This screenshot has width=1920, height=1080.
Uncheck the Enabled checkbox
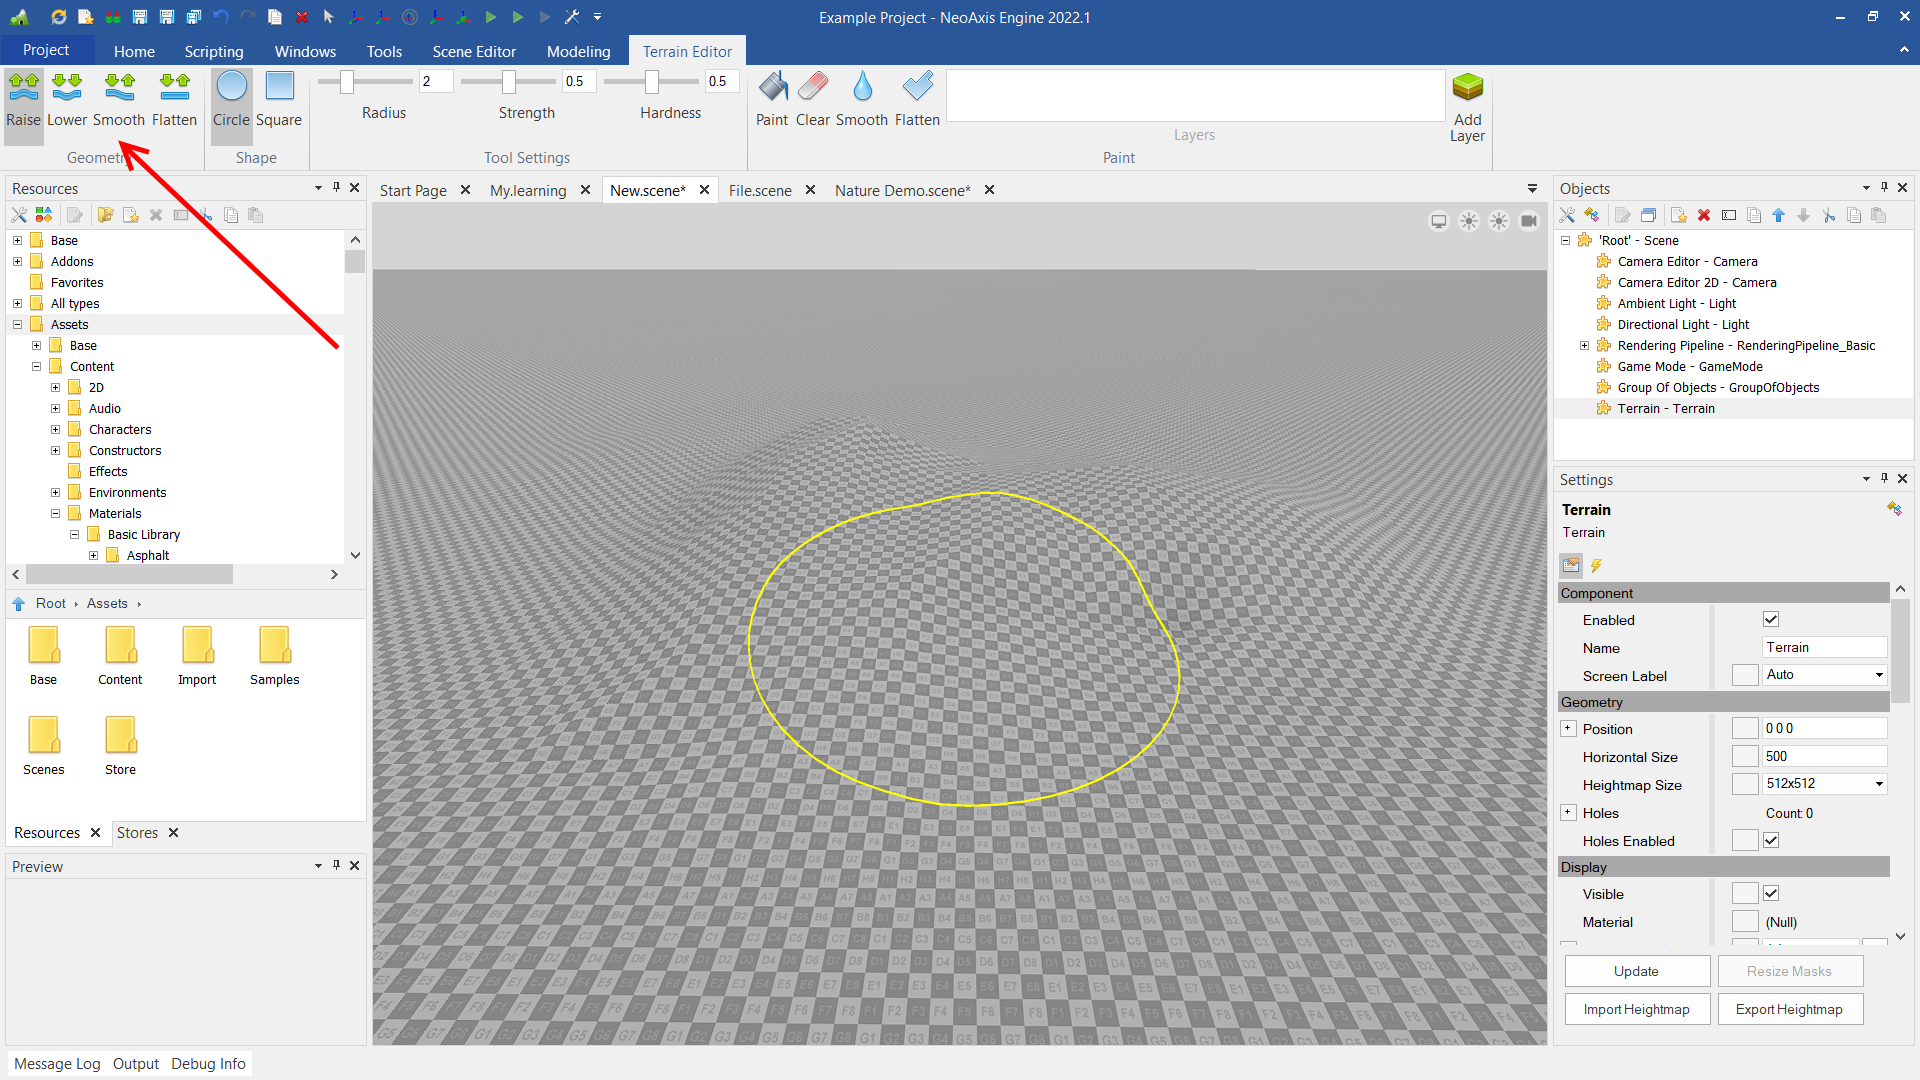1771,620
